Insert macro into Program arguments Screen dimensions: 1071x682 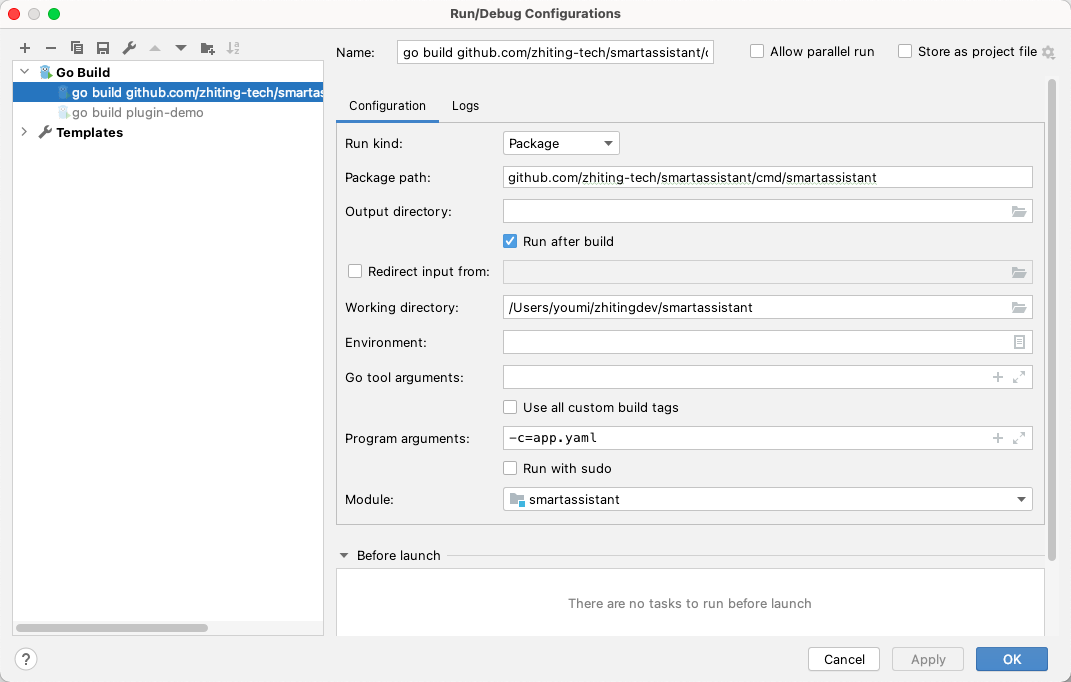(x=998, y=438)
